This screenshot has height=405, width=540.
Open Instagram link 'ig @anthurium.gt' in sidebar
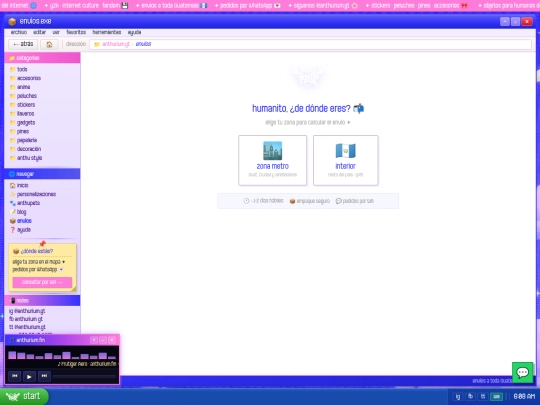tap(27, 311)
